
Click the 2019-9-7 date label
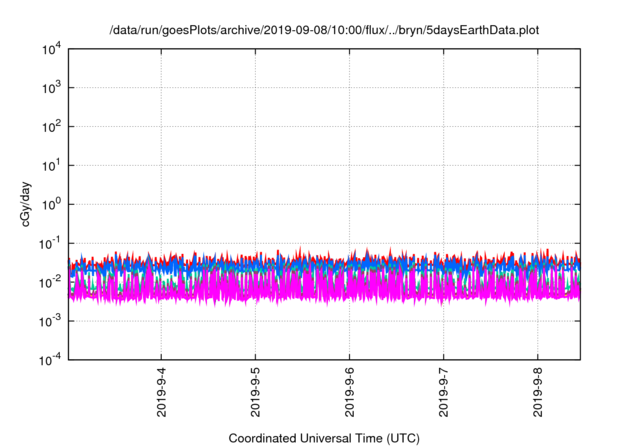[x=444, y=392]
